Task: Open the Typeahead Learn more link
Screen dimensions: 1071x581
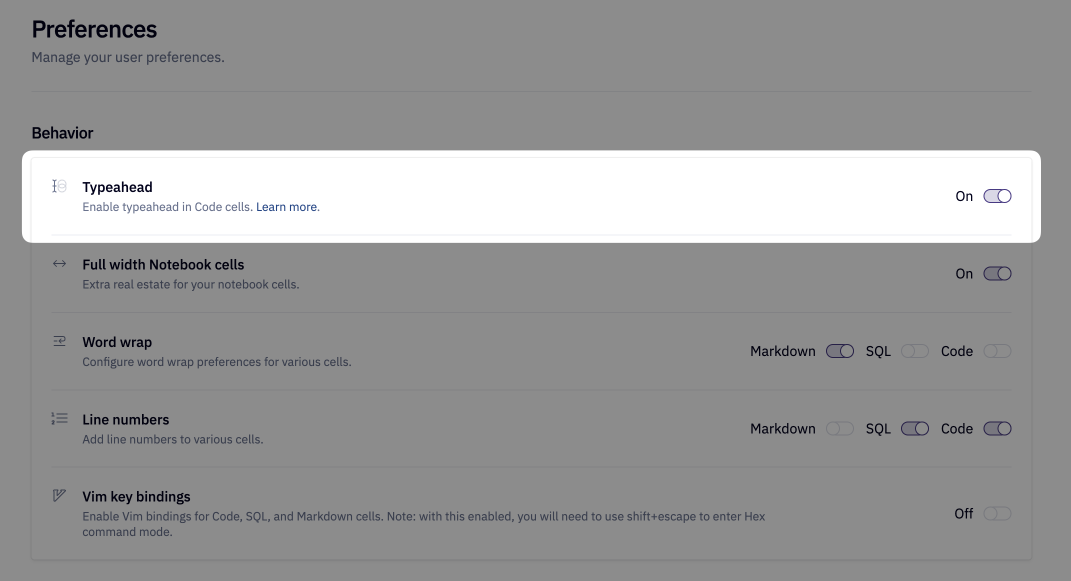Action: pos(287,206)
